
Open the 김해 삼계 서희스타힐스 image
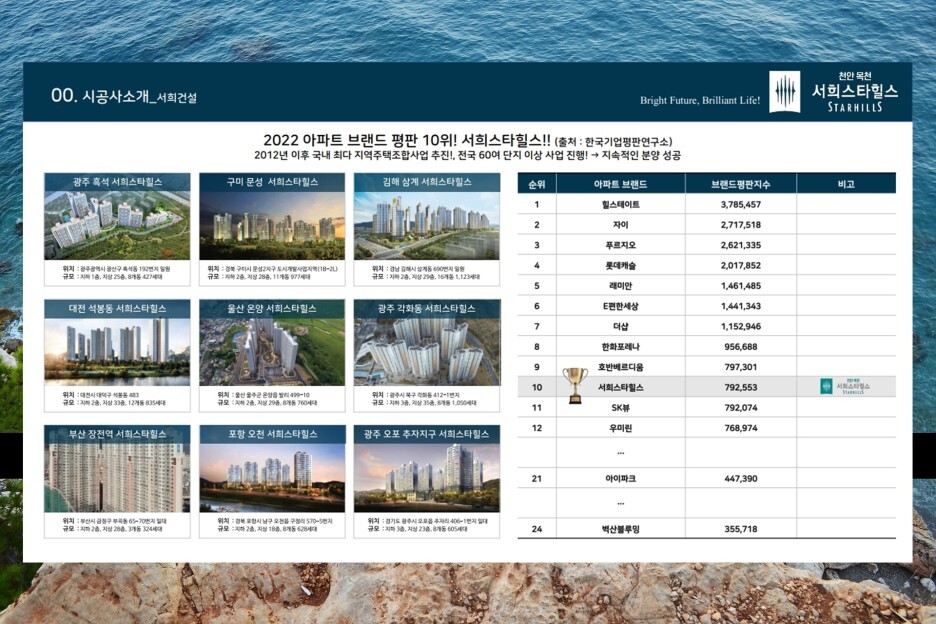[x=427, y=225]
